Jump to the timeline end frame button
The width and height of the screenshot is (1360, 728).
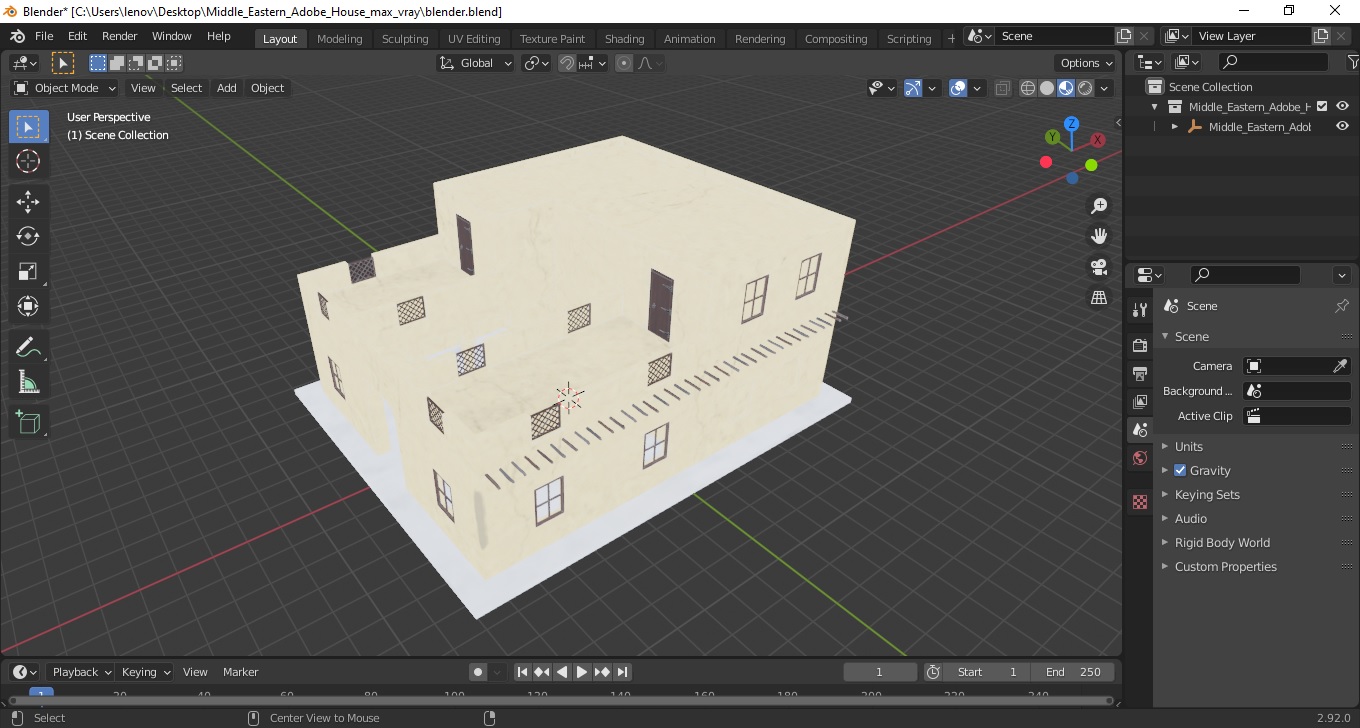(622, 672)
